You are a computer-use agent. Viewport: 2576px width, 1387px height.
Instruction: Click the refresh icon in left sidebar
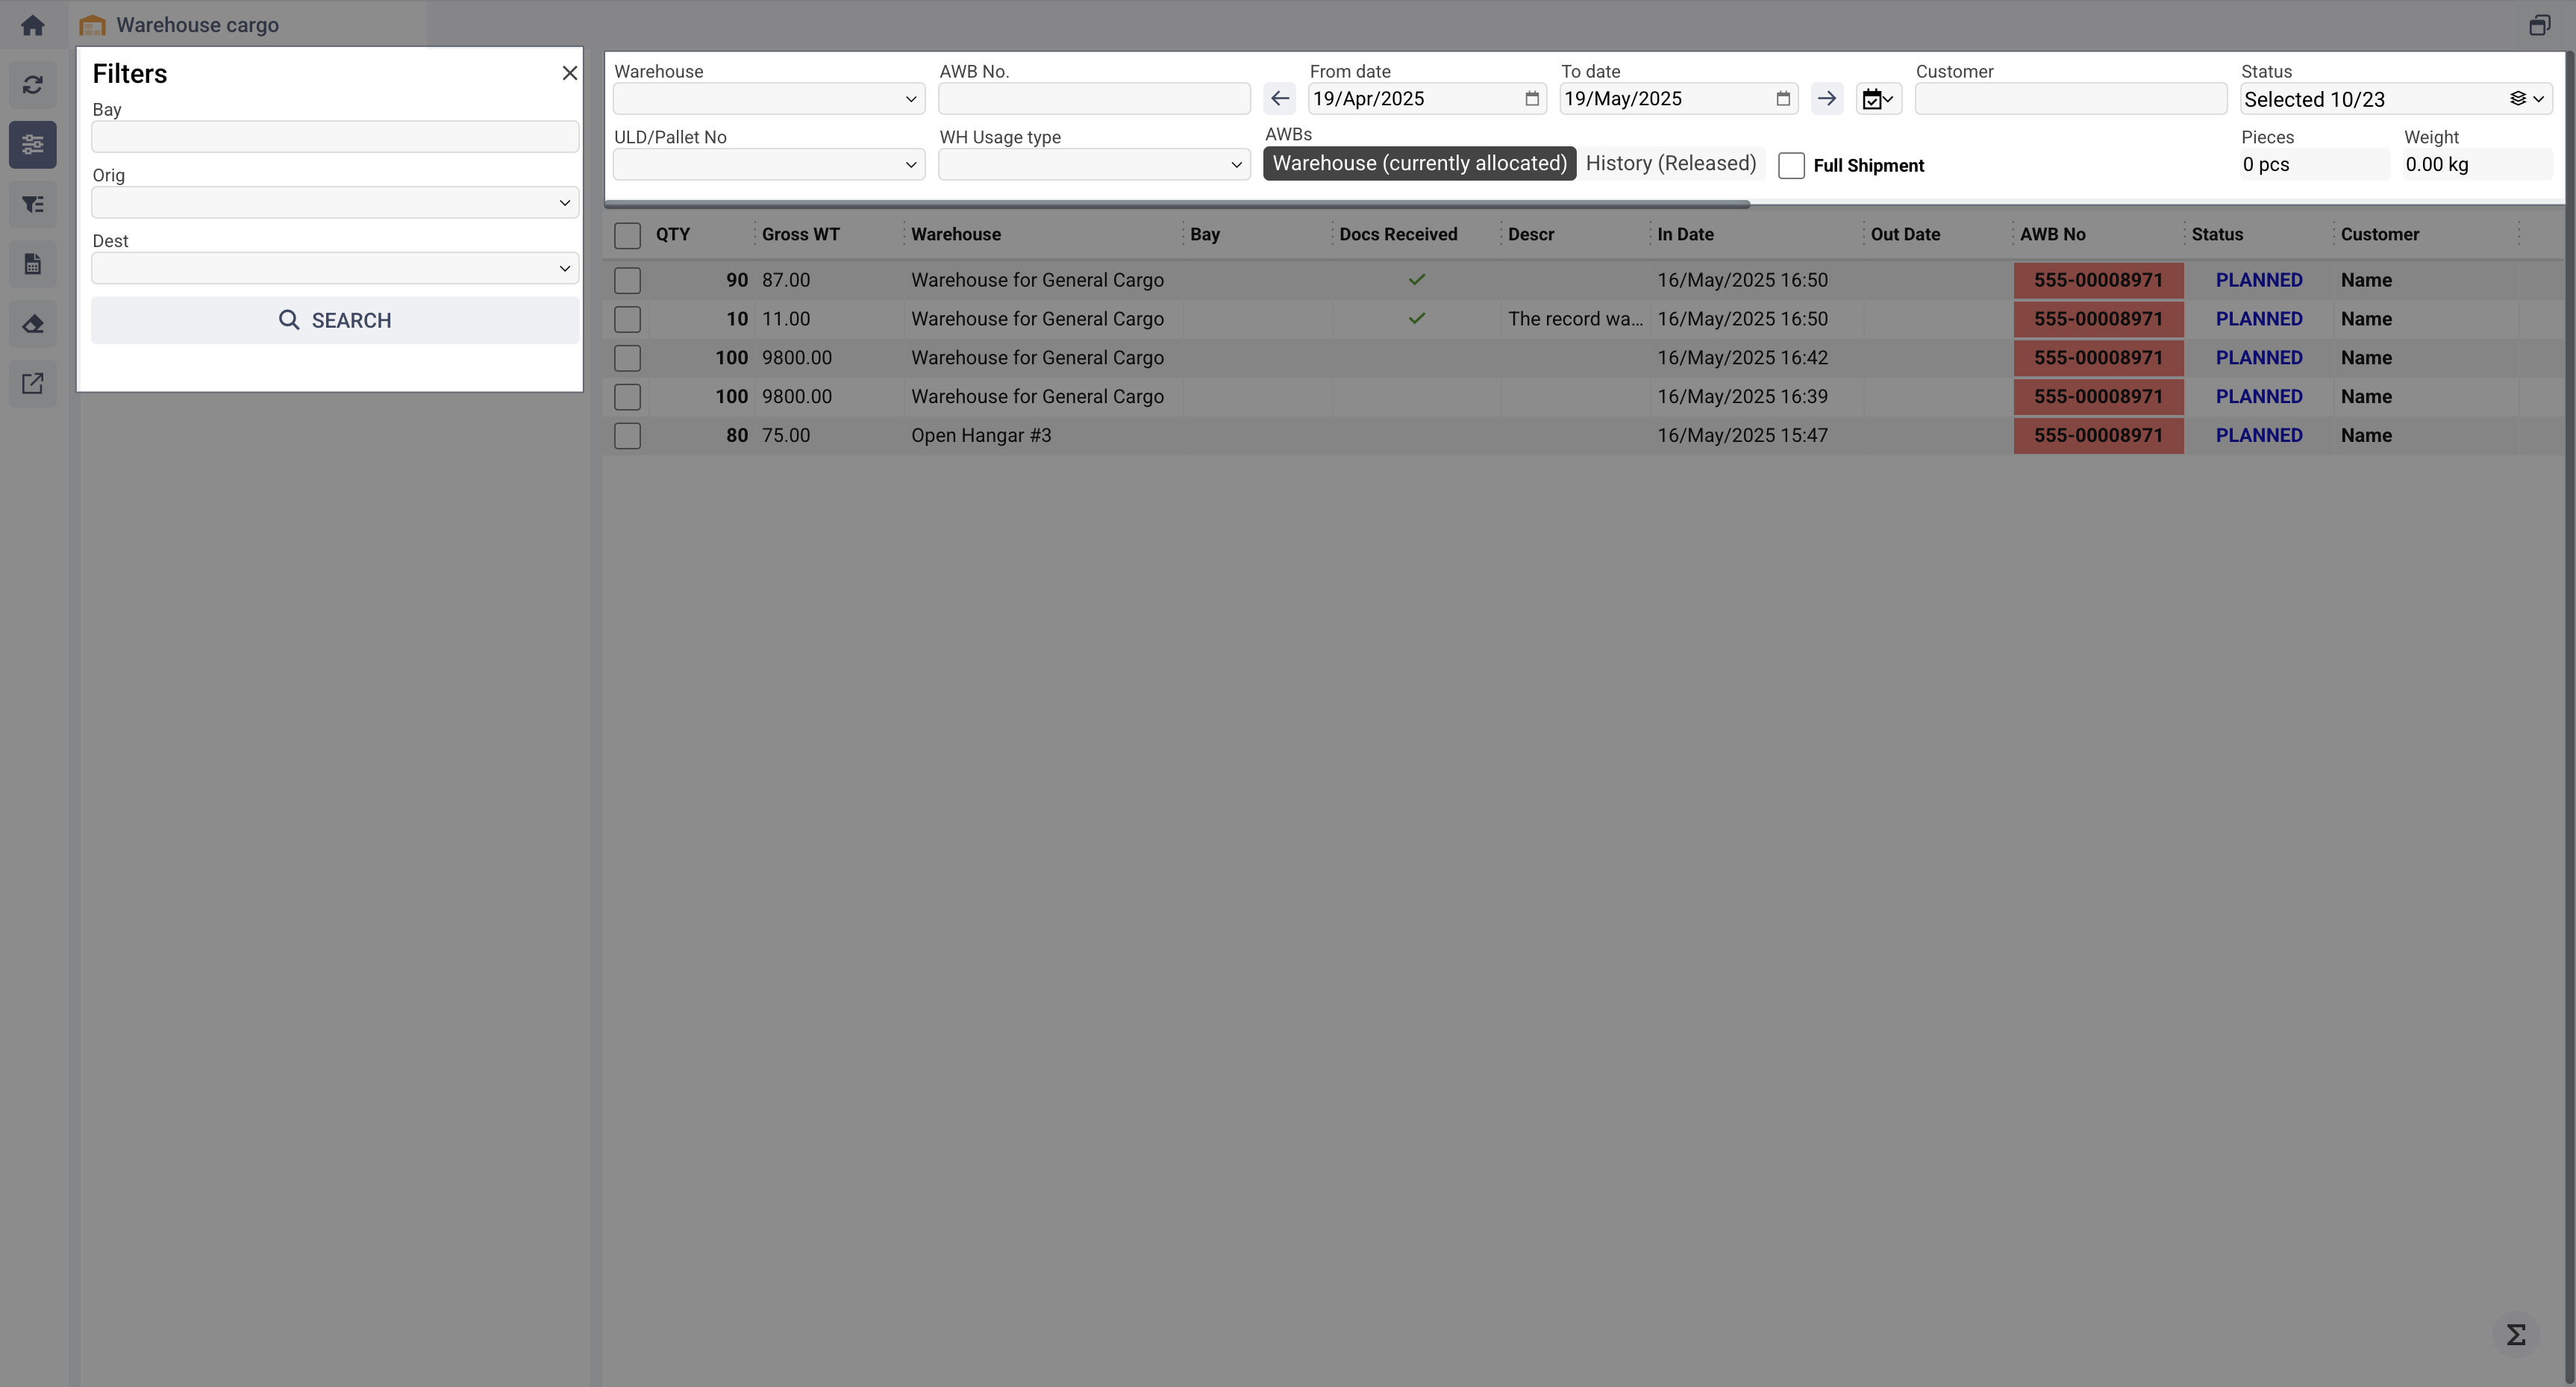[x=32, y=85]
